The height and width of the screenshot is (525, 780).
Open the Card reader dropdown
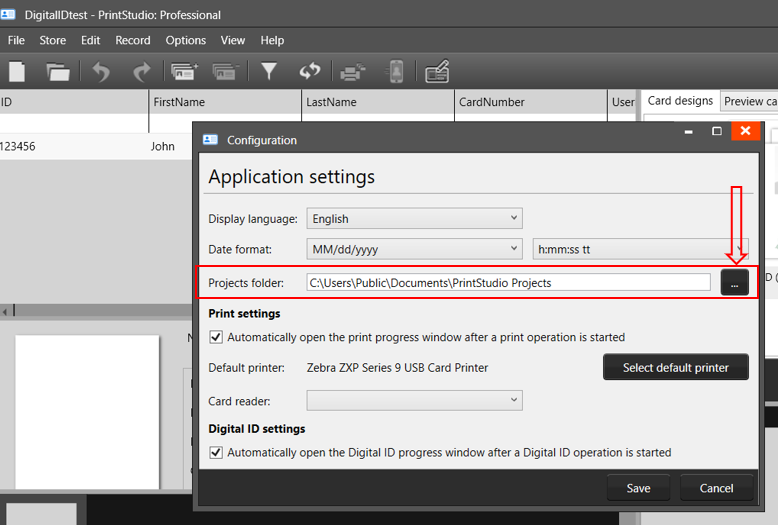(414, 401)
